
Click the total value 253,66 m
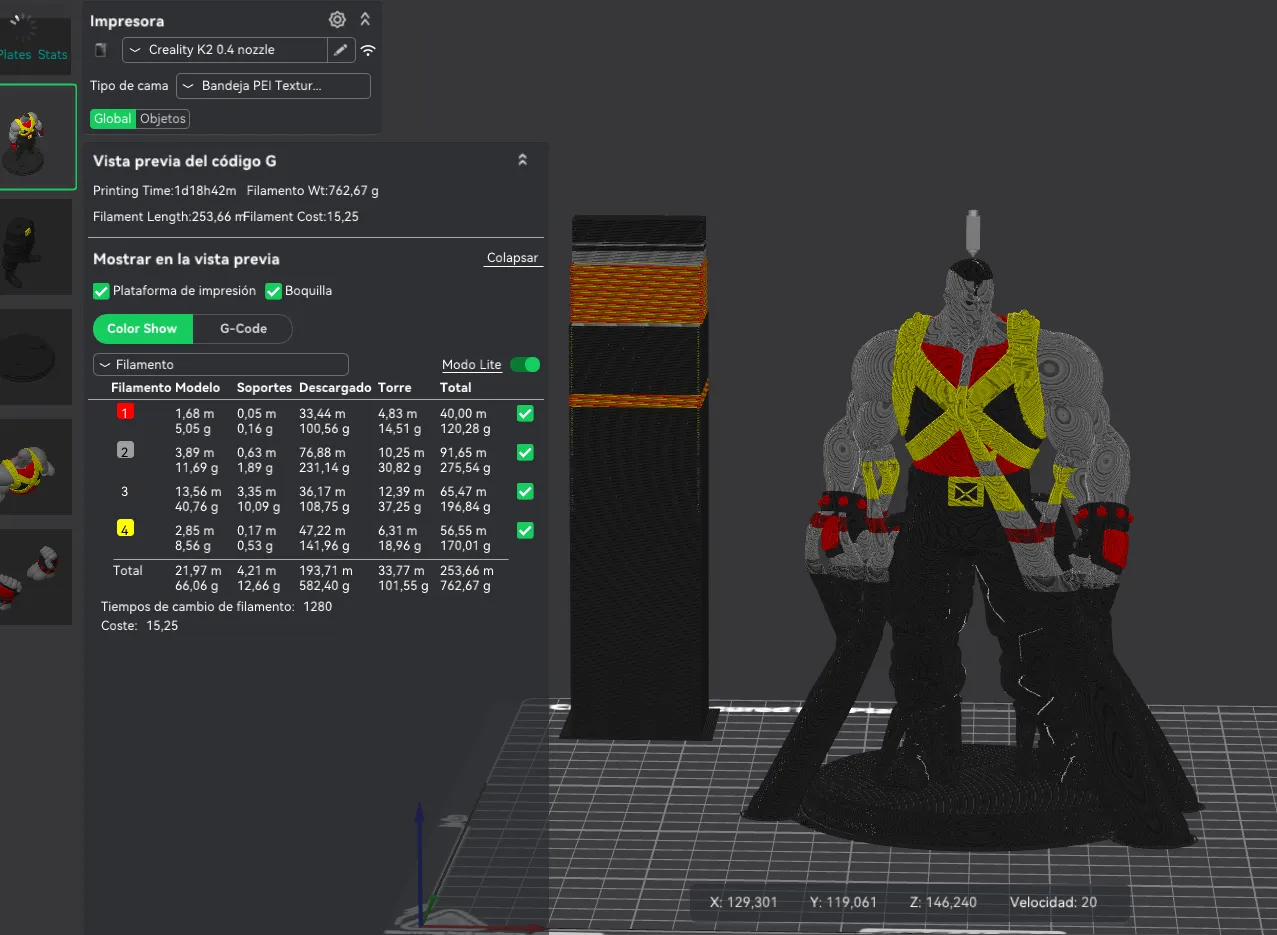pos(467,571)
